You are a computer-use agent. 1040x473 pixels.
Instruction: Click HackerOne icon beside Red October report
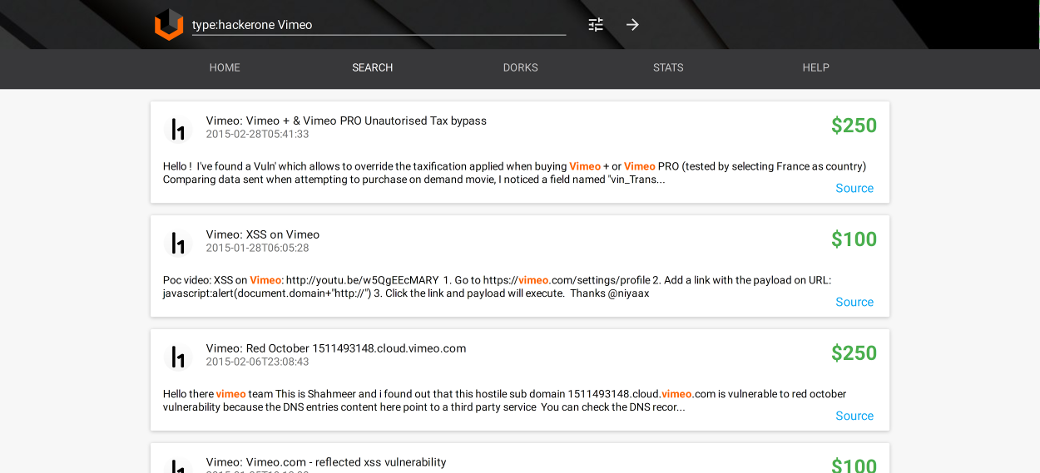(178, 357)
